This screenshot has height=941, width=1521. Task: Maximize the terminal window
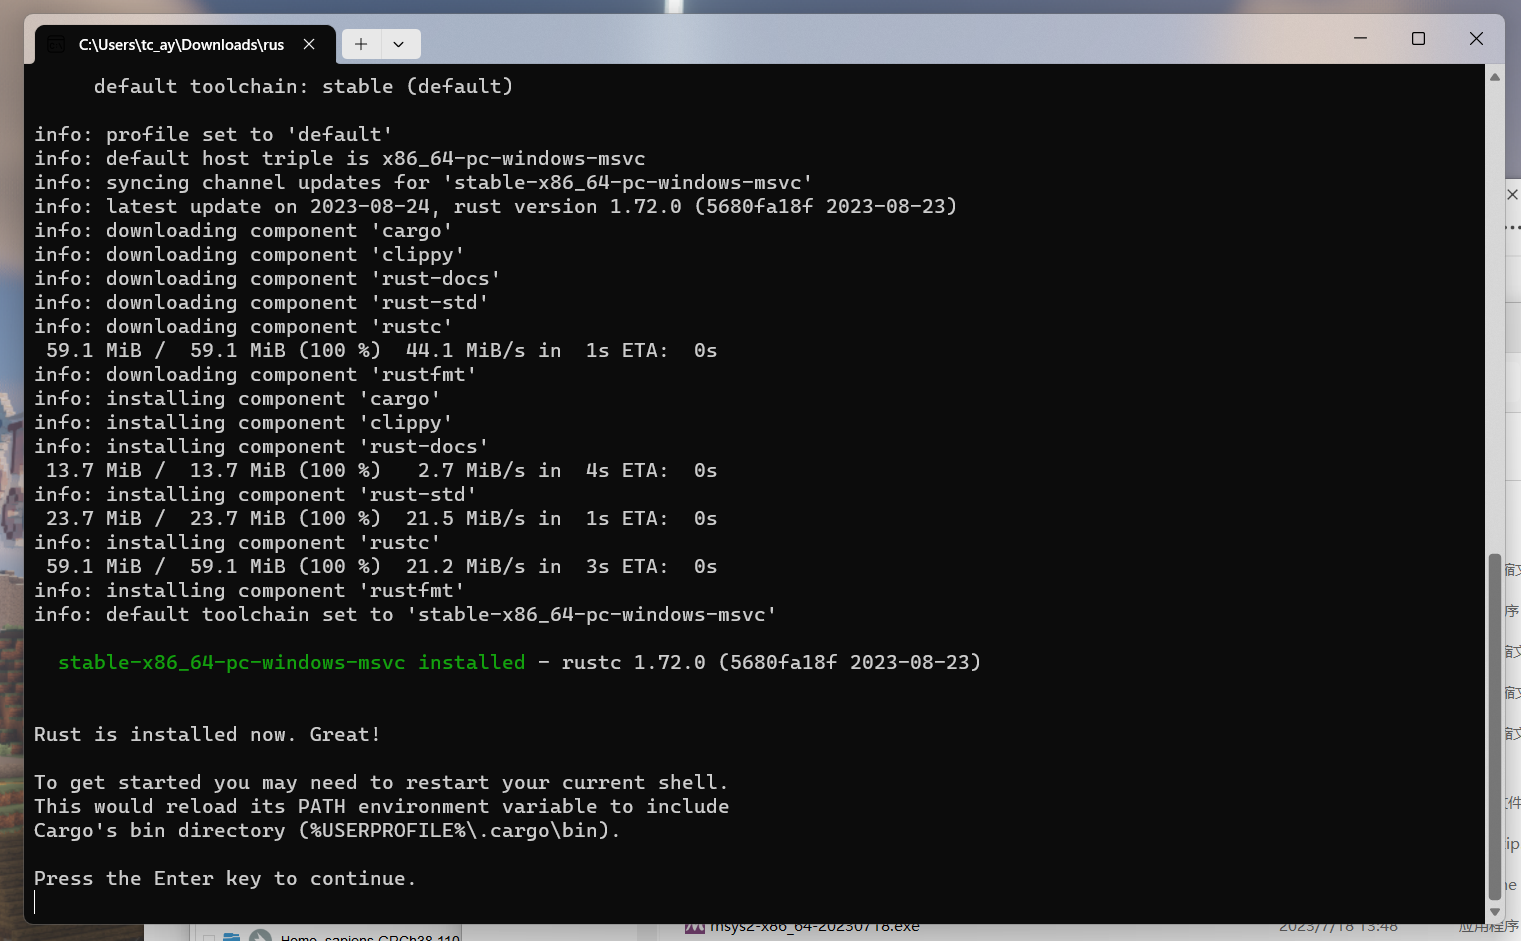pos(1418,38)
